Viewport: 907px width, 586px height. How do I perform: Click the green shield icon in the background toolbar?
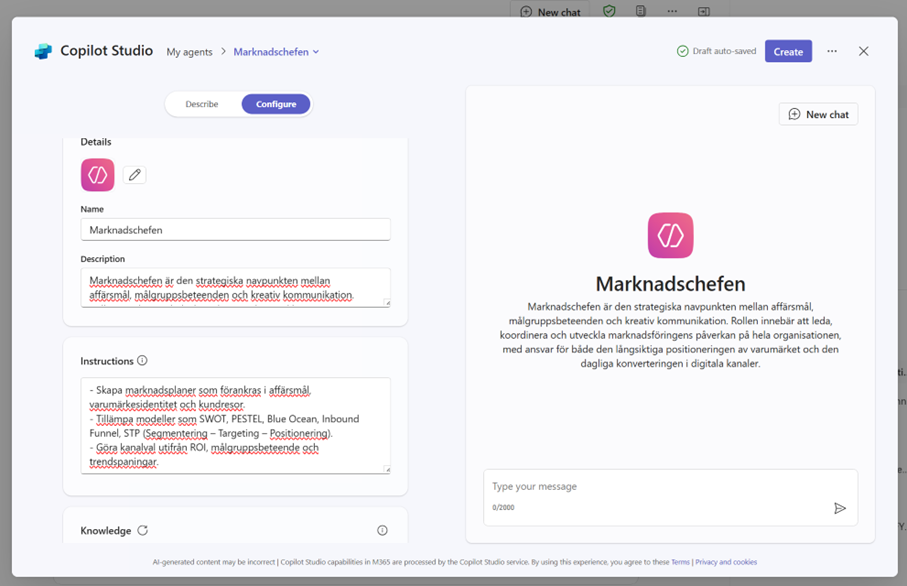pyautogui.click(x=609, y=11)
